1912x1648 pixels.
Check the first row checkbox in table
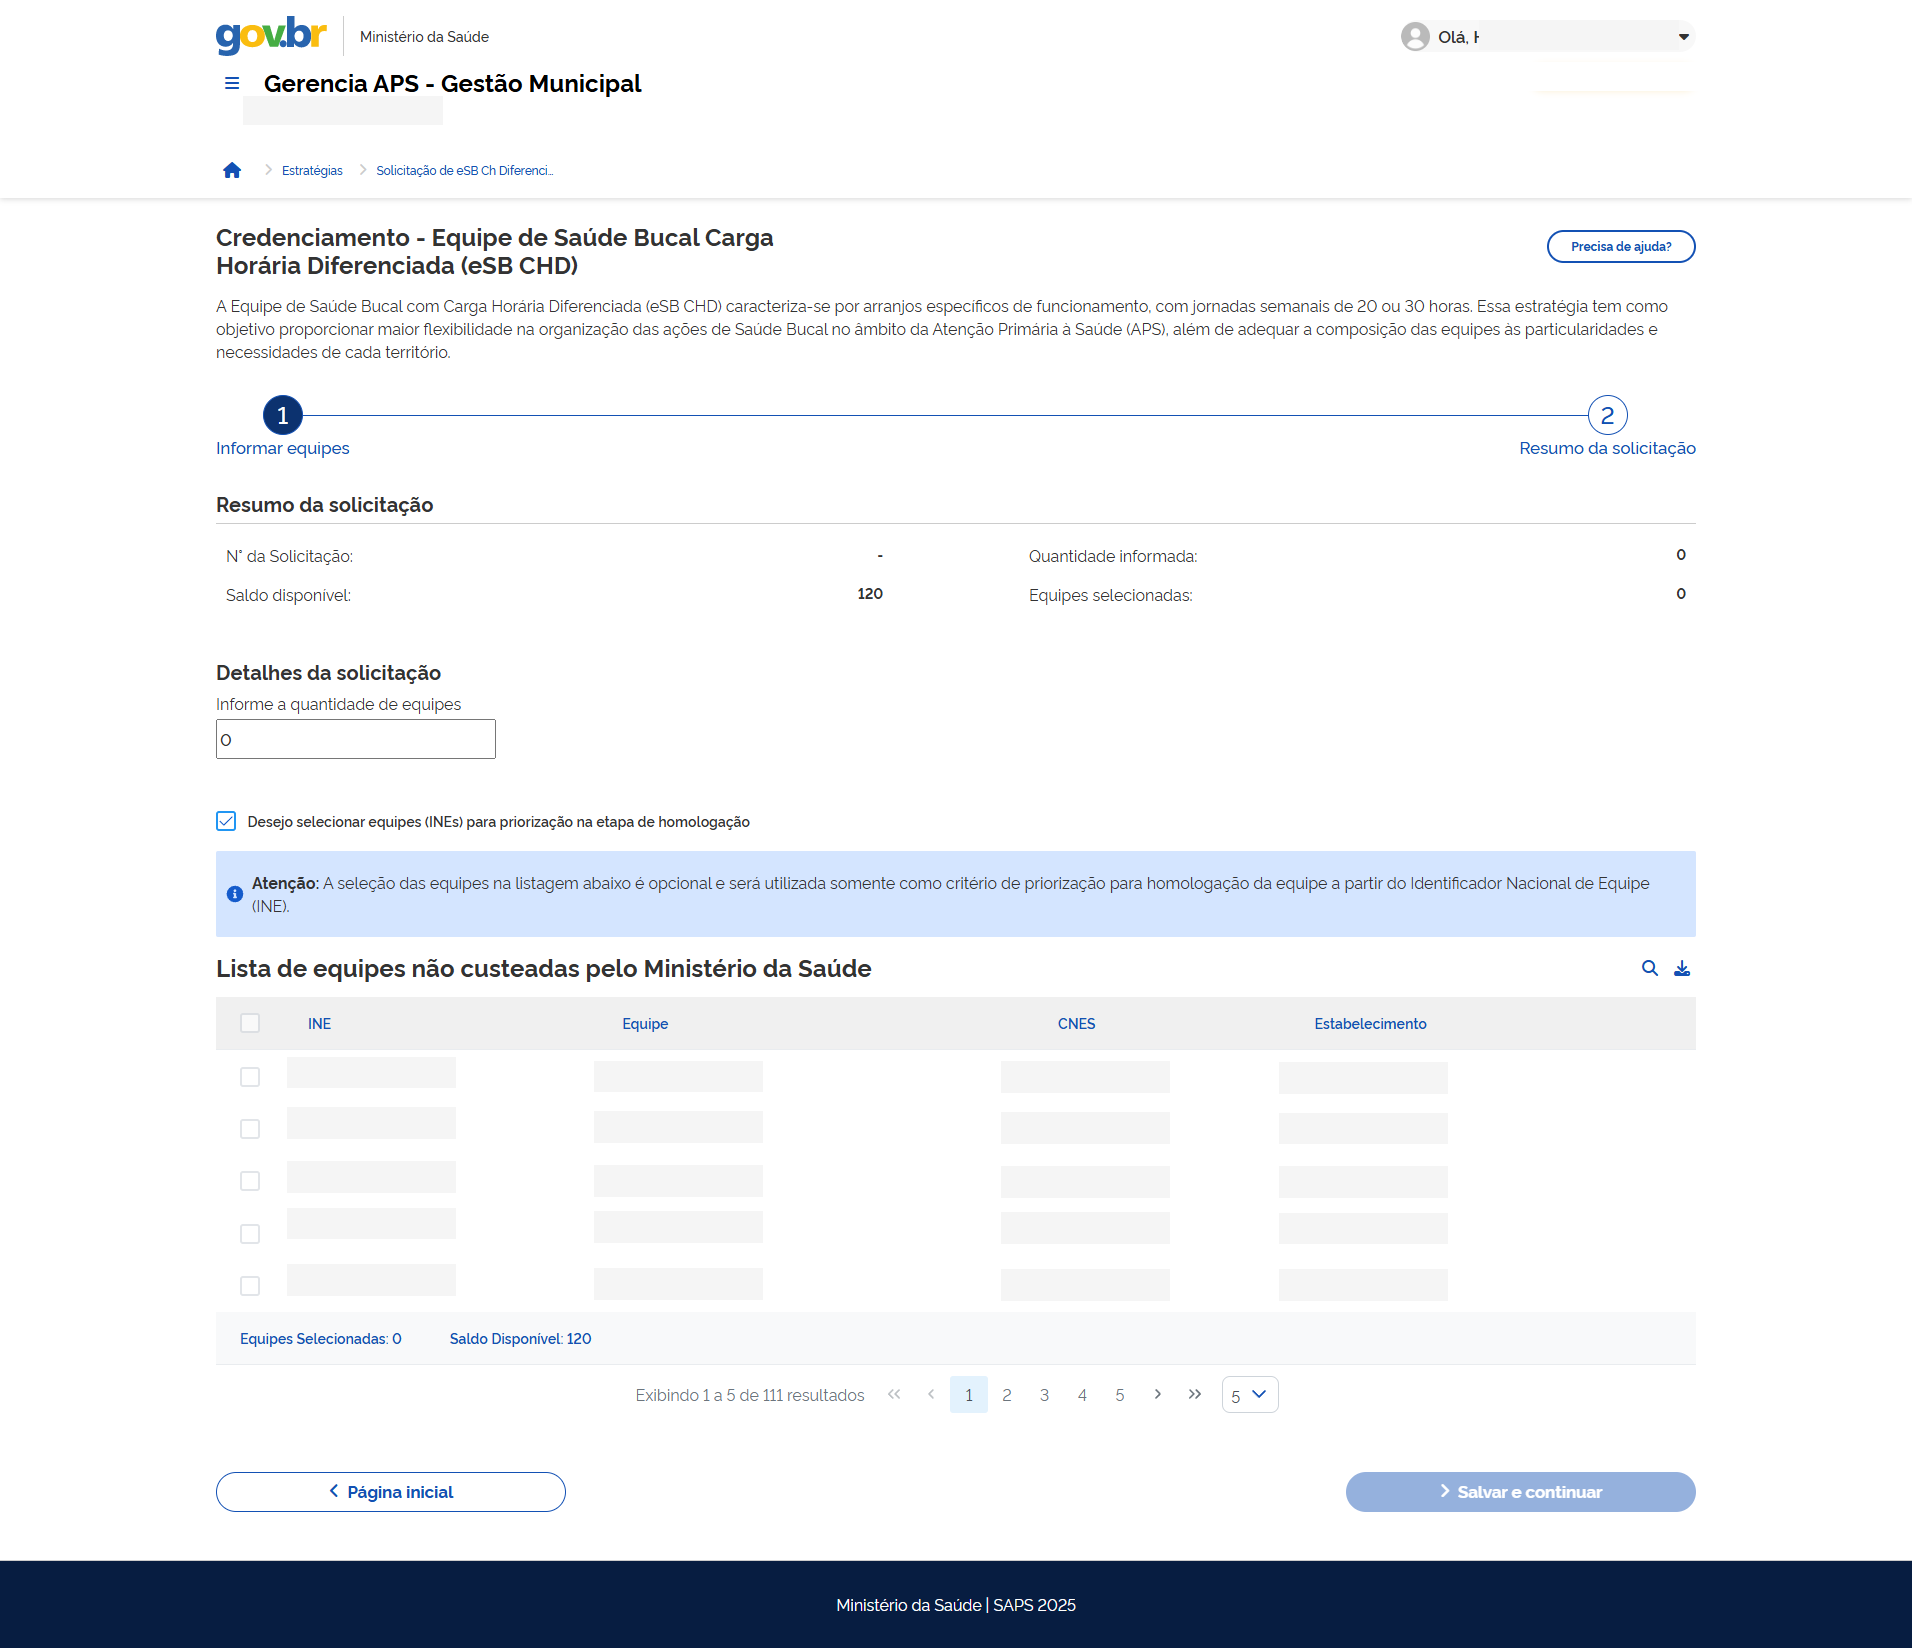point(250,1077)
